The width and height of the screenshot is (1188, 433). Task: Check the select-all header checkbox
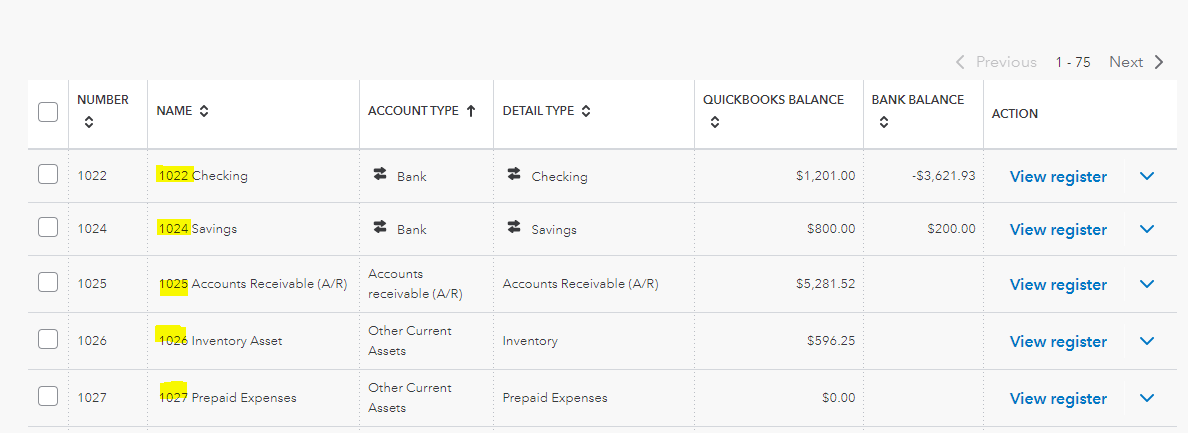(48, 112)
